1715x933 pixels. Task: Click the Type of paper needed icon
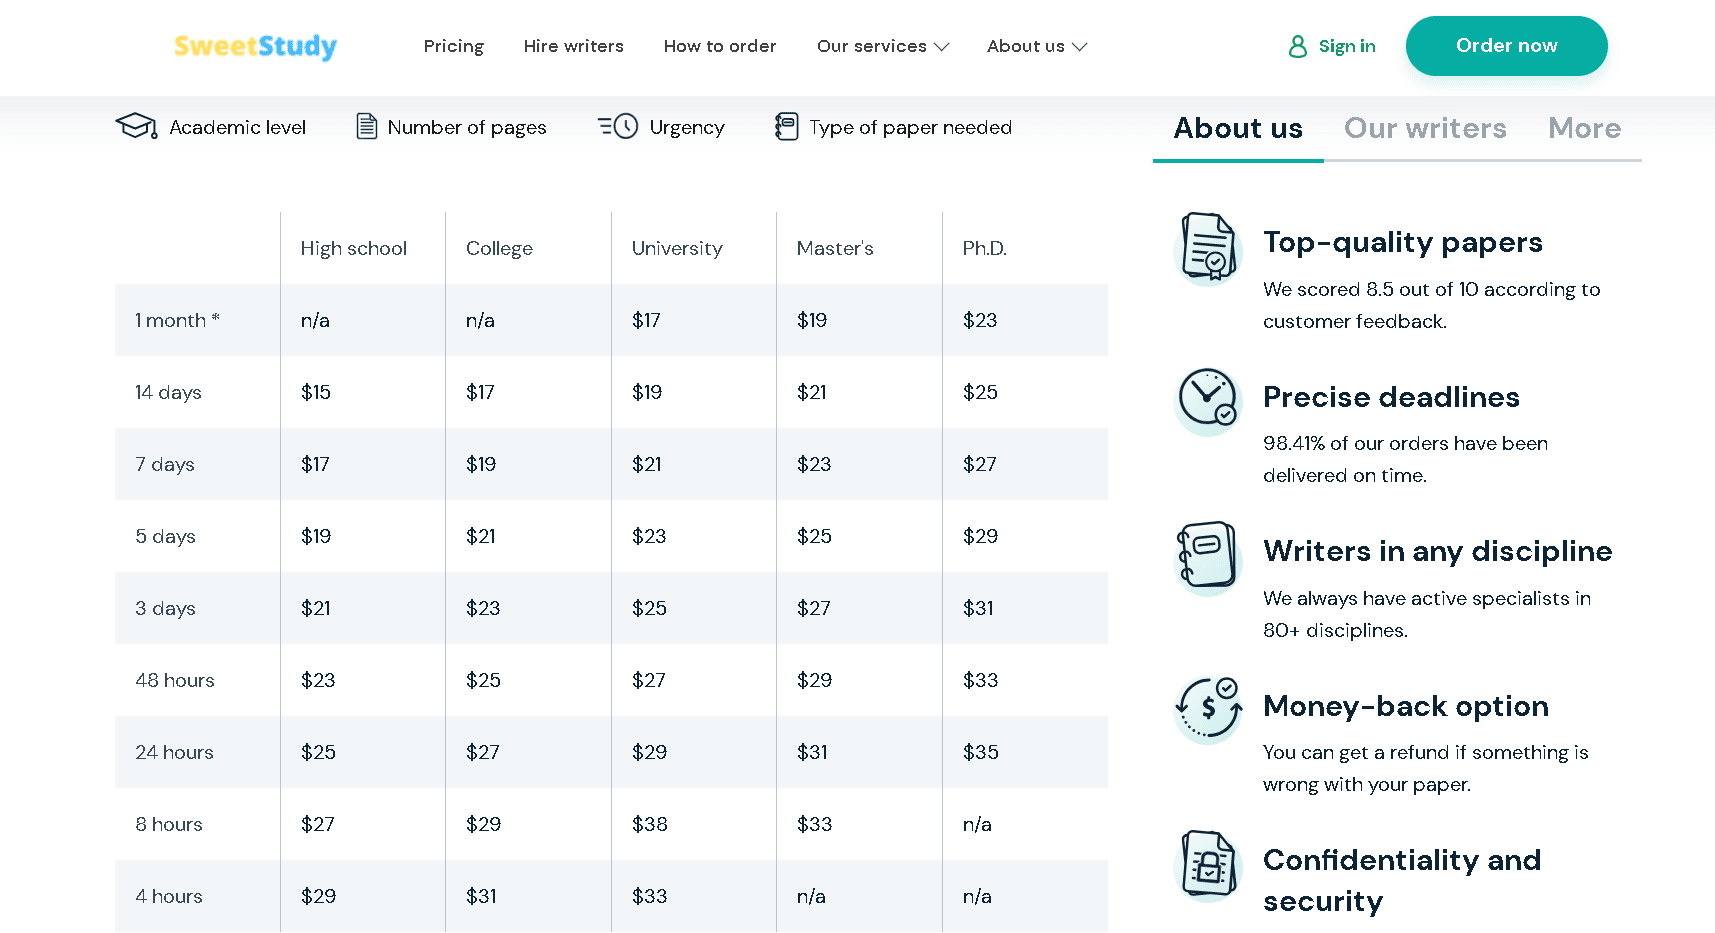pyautogui.click(x=787, y=126)
